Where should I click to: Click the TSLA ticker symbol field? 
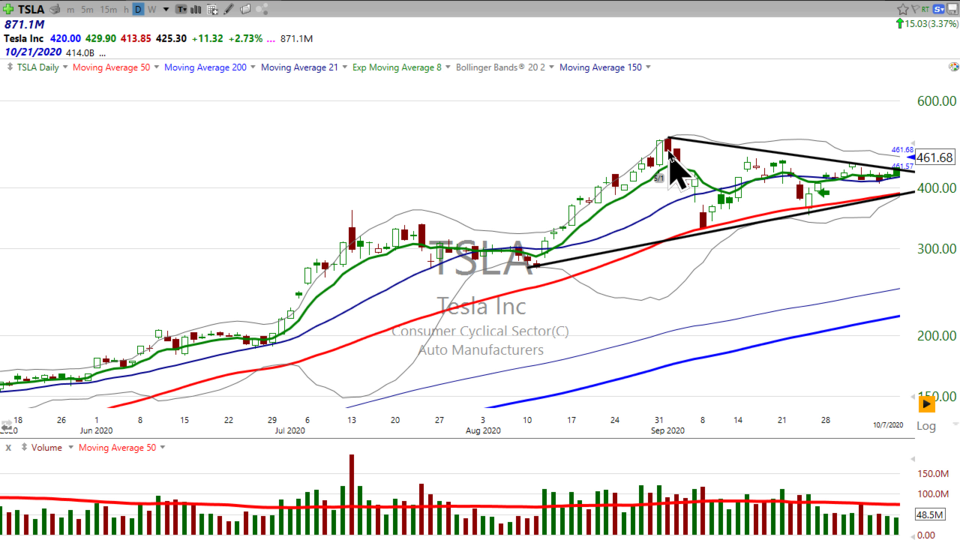pyautogui.click(x=31, y=9)
